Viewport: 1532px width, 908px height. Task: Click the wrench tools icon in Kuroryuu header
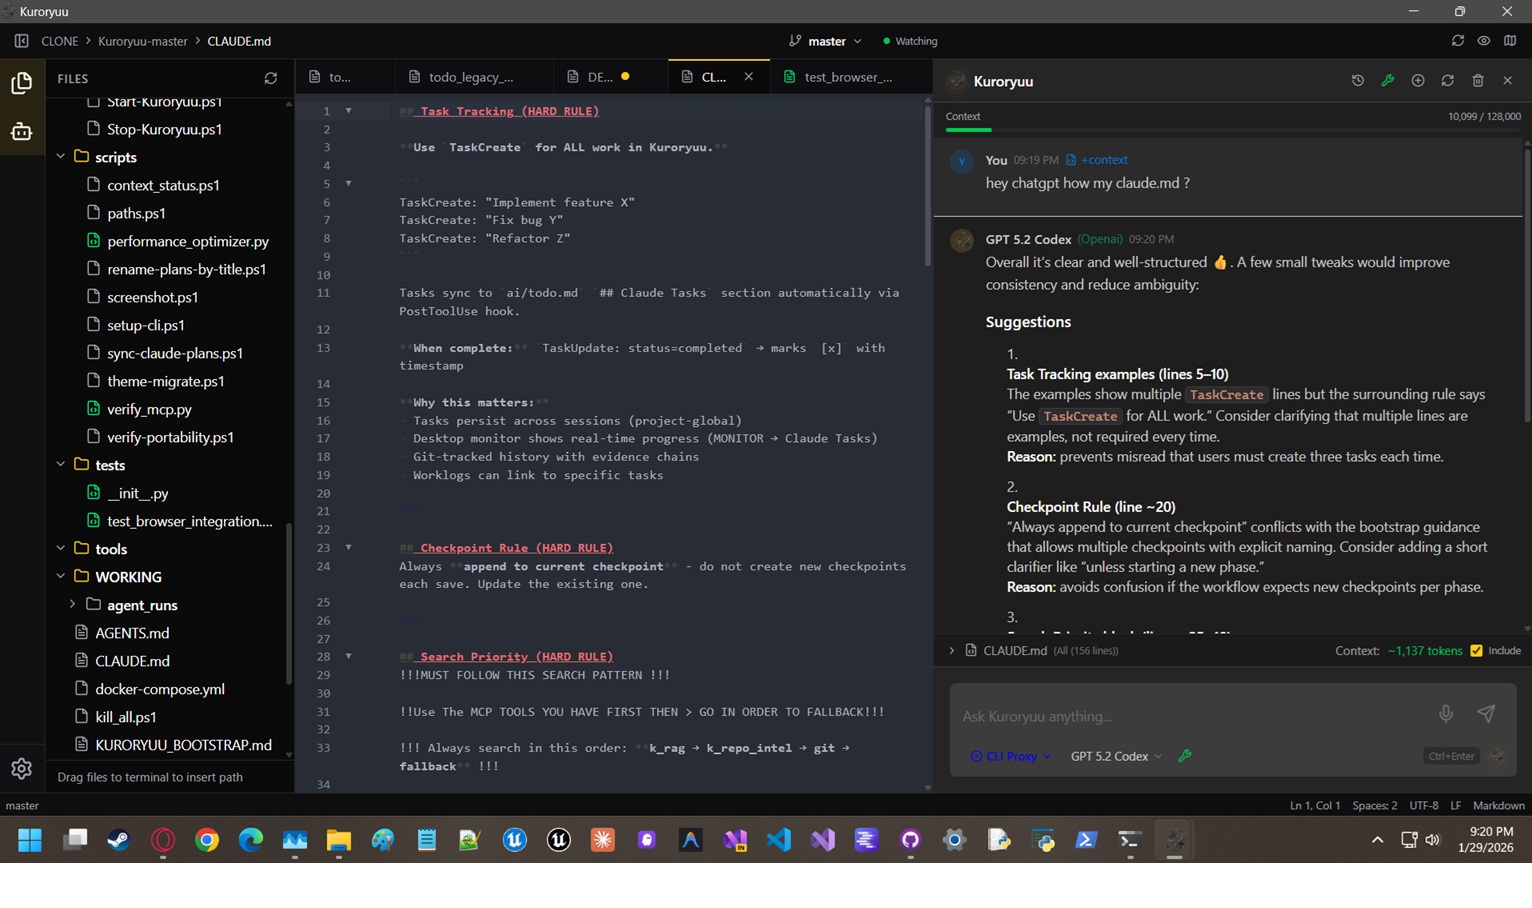[x=1388, y=81]
